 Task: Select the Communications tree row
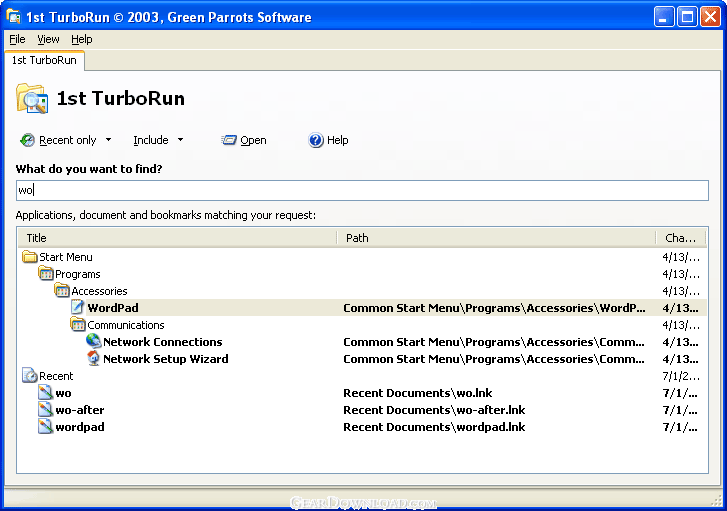point(126,325)
